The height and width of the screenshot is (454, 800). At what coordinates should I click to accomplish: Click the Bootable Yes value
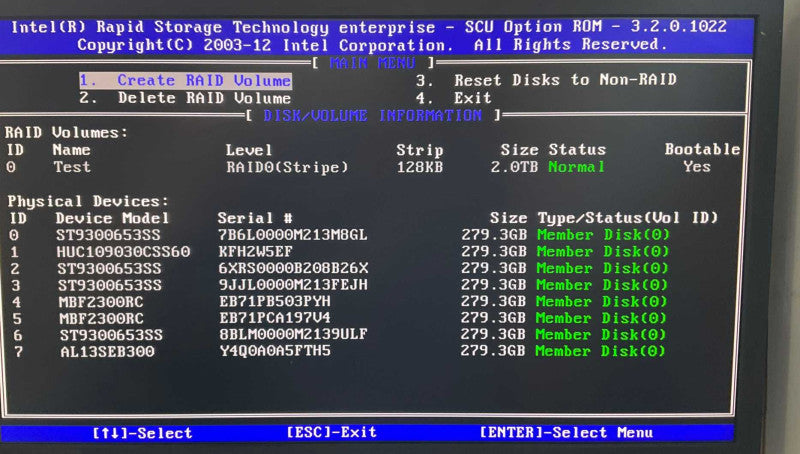click(x=697, y=166)
